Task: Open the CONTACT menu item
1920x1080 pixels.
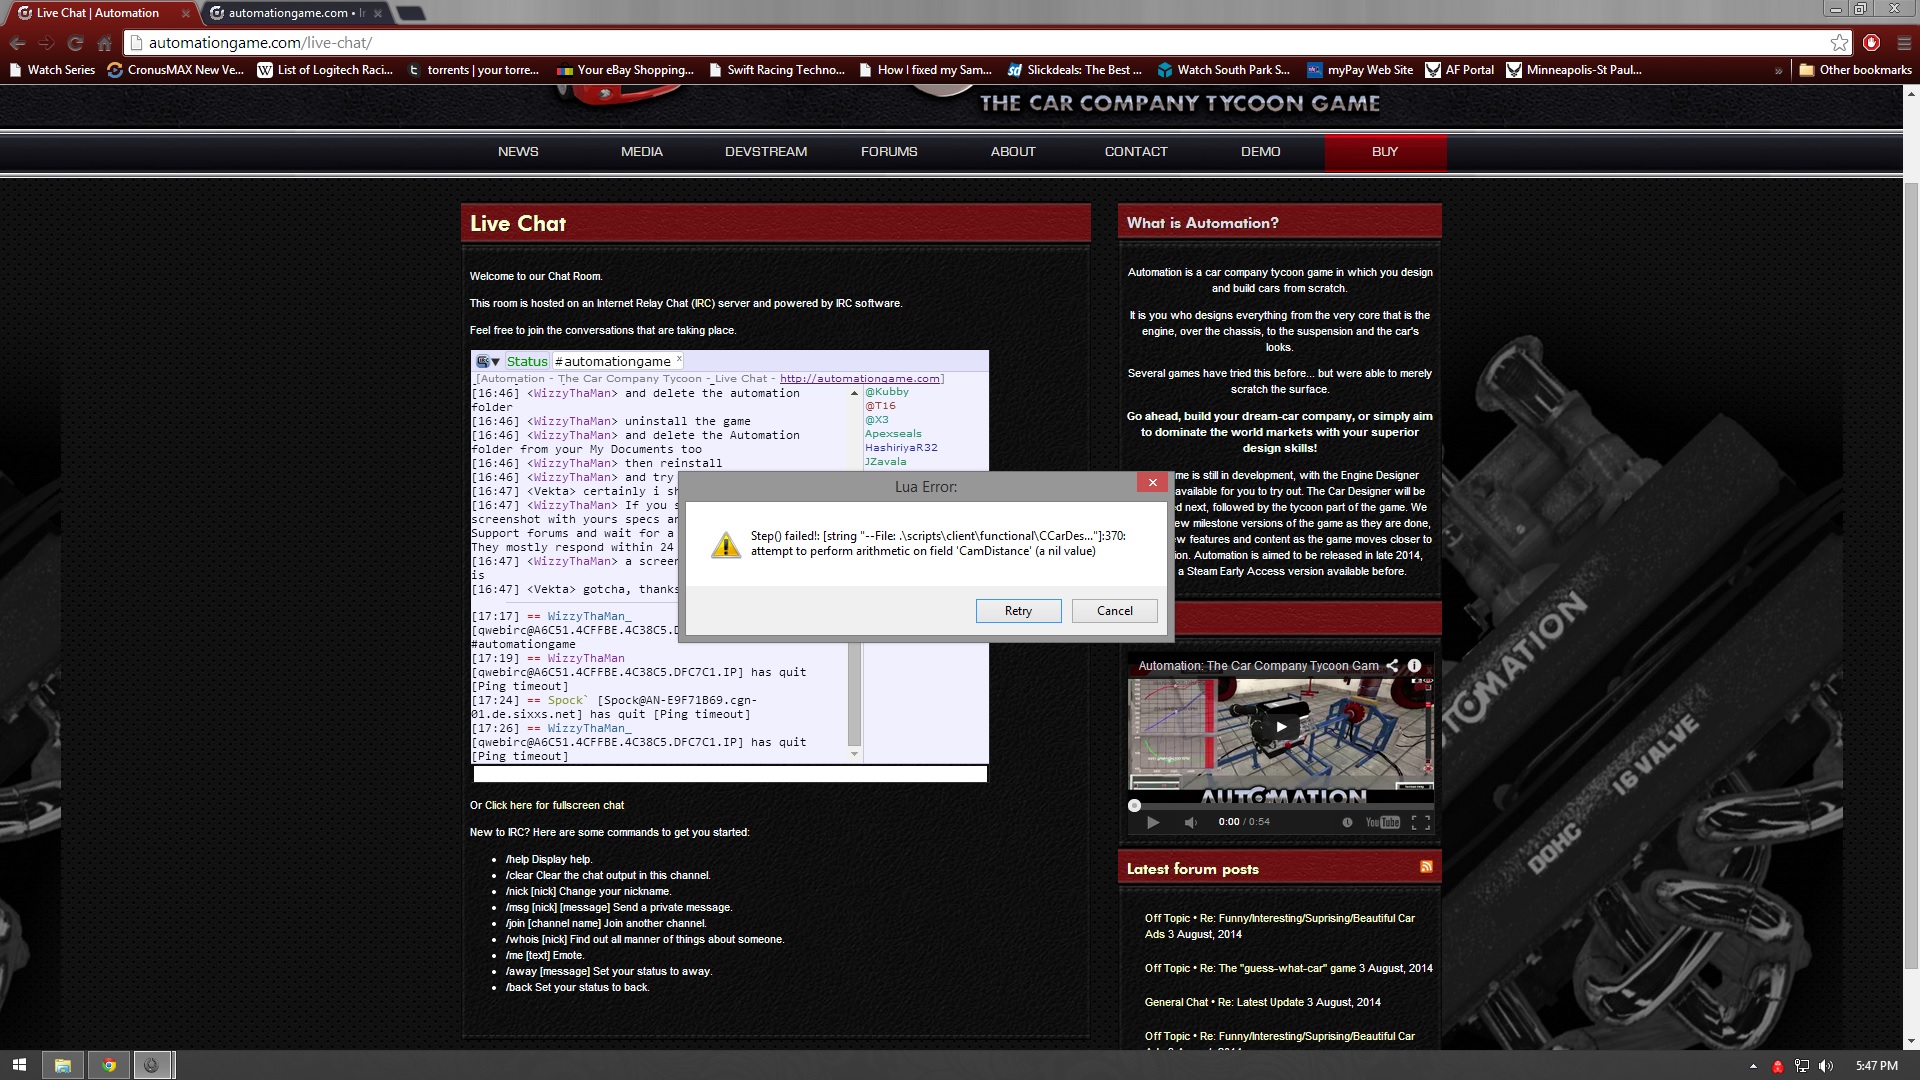Action: tap(1136, 152)
